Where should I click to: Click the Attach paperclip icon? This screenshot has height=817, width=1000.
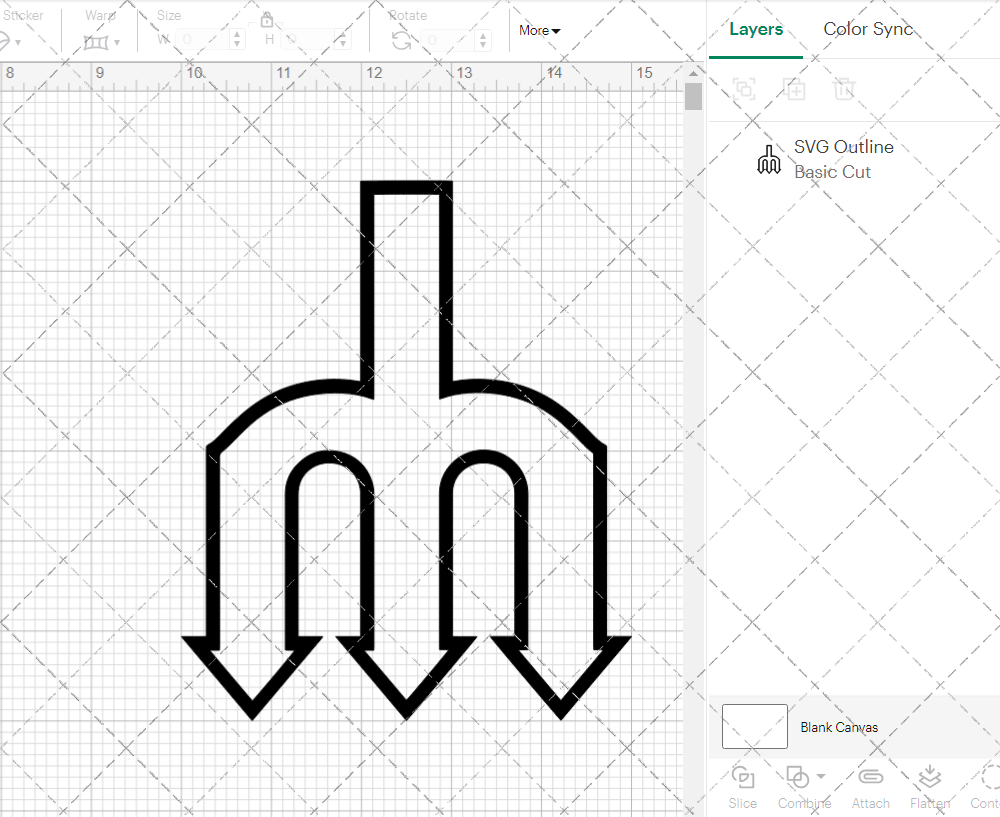tap(870, 777)
